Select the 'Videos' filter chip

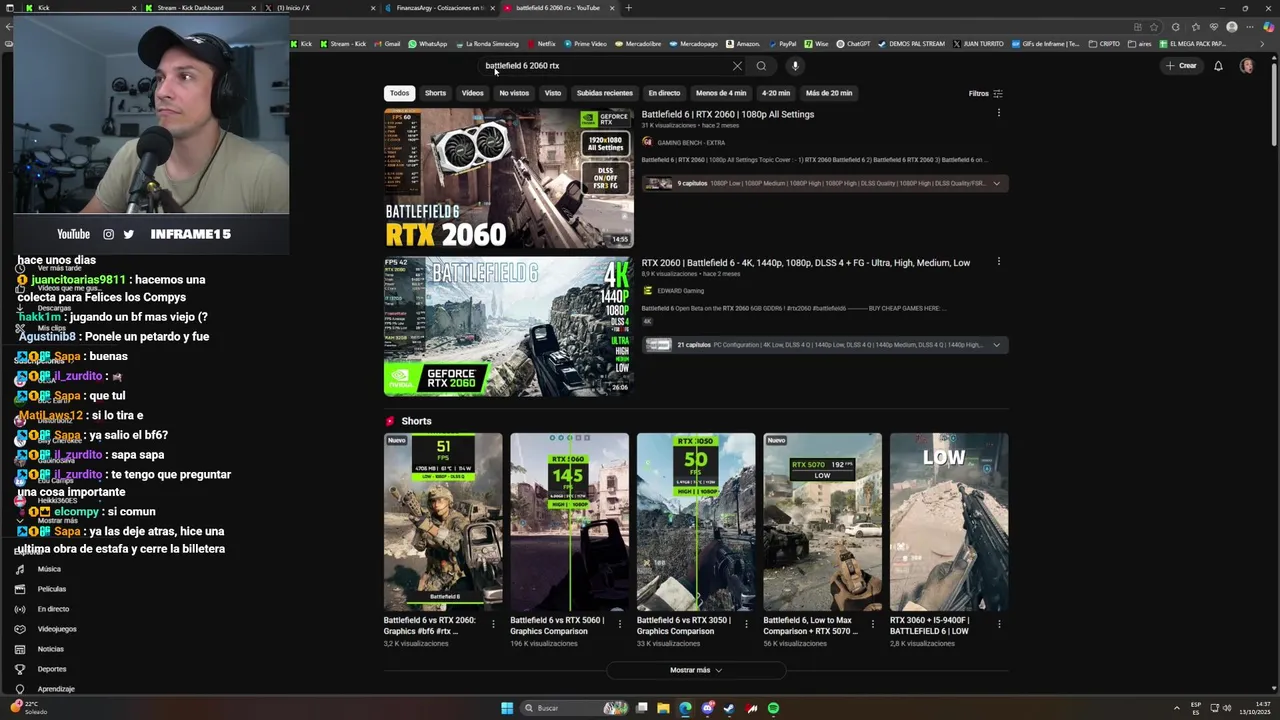tap(472, 93)
